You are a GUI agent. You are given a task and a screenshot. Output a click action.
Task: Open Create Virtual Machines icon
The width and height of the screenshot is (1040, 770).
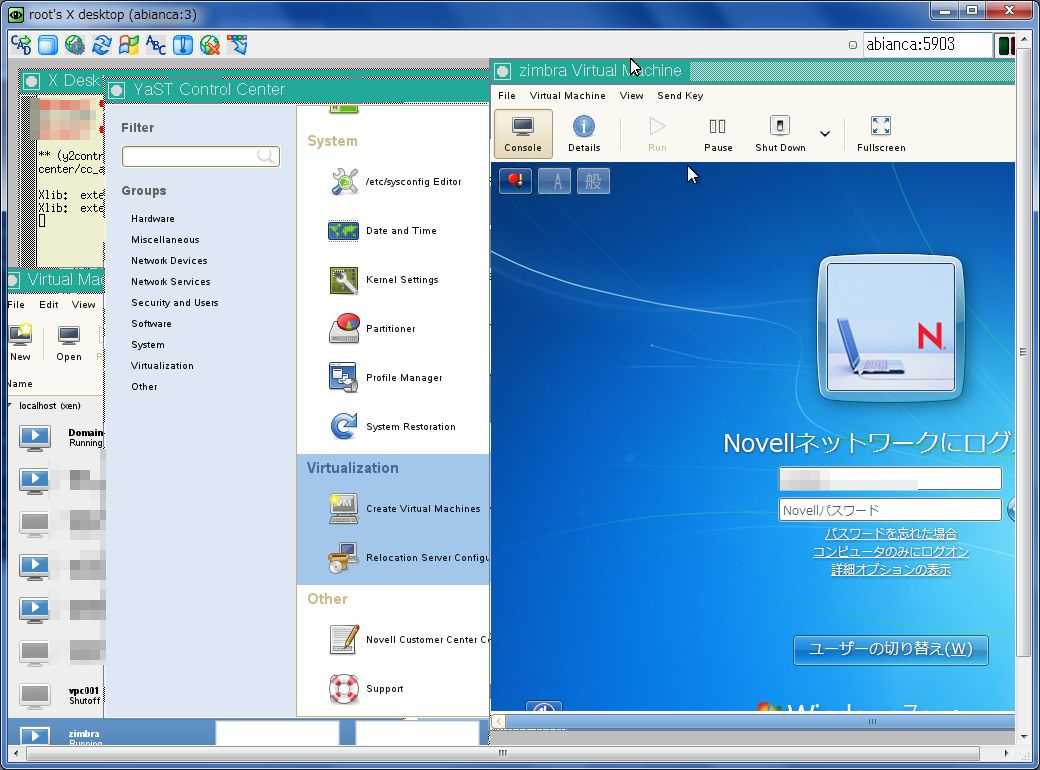(344, 509)
